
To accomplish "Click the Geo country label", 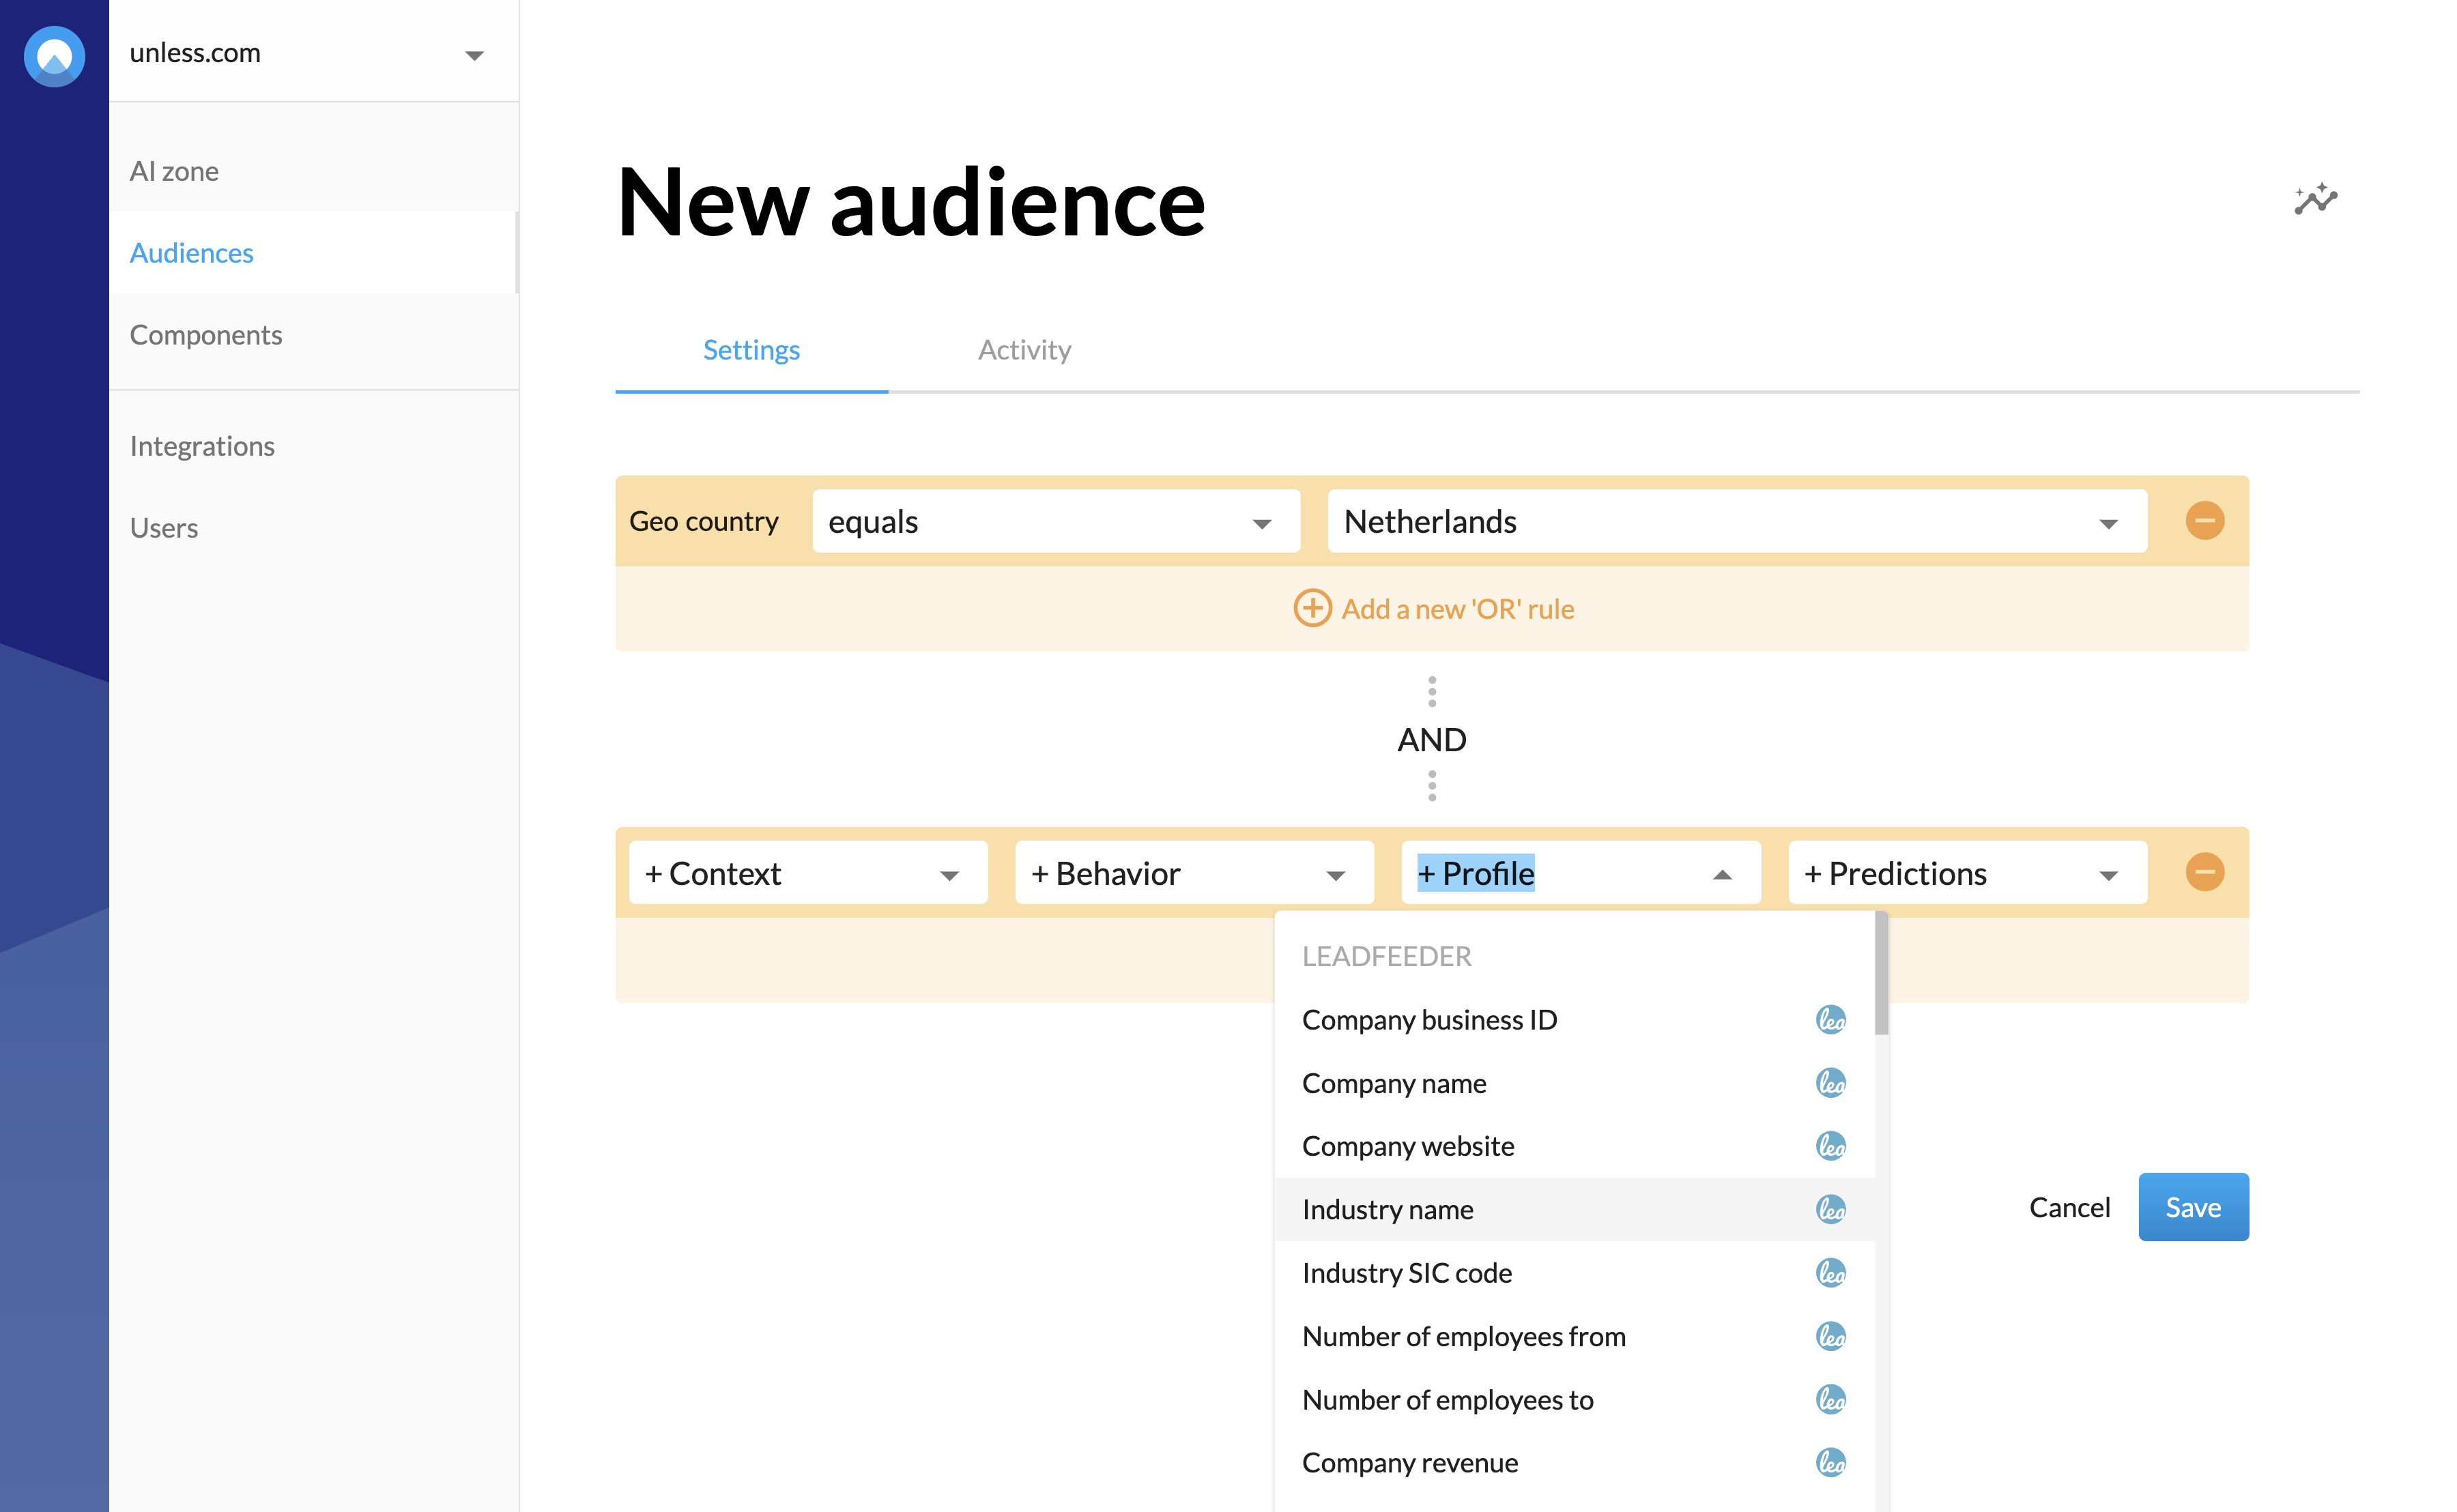I will coord(703,521).
